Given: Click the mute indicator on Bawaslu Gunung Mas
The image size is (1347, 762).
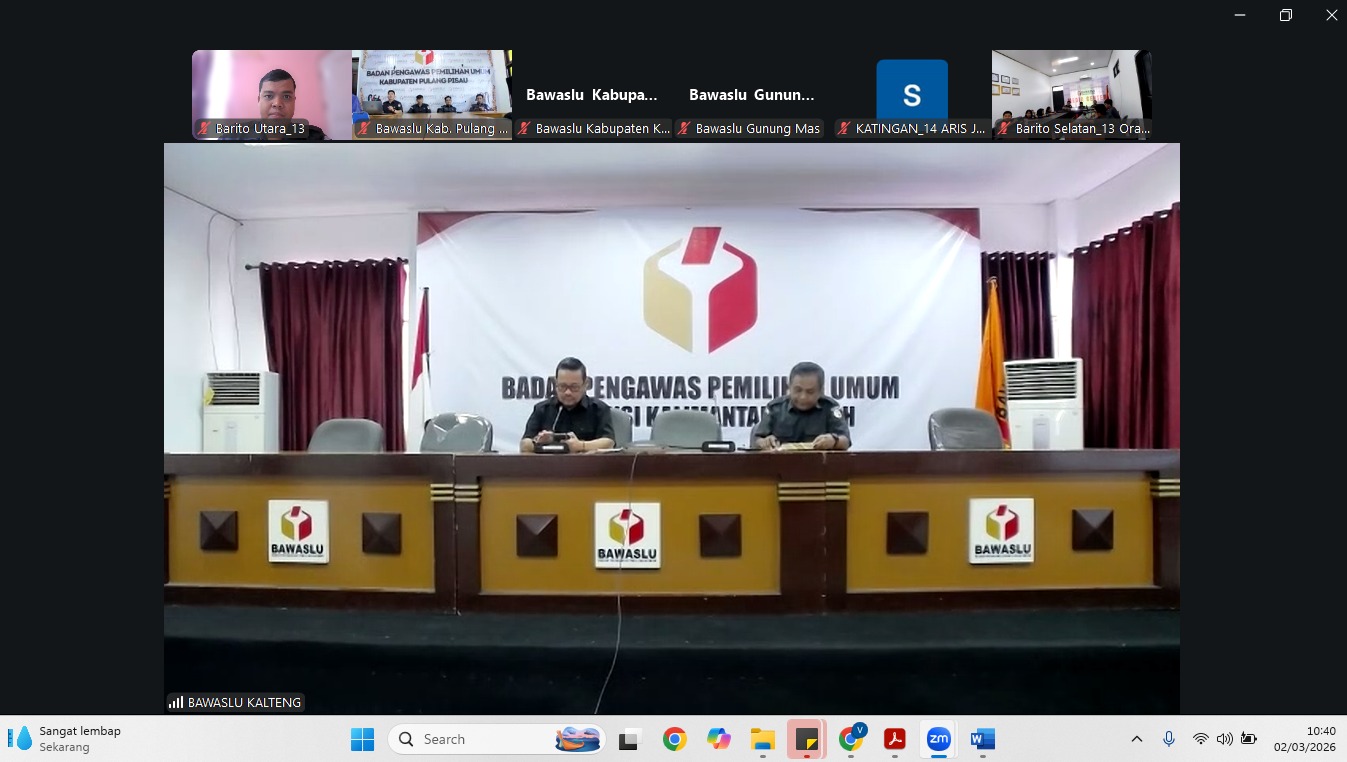Looking at the screenshot, I should click(685, 129).
